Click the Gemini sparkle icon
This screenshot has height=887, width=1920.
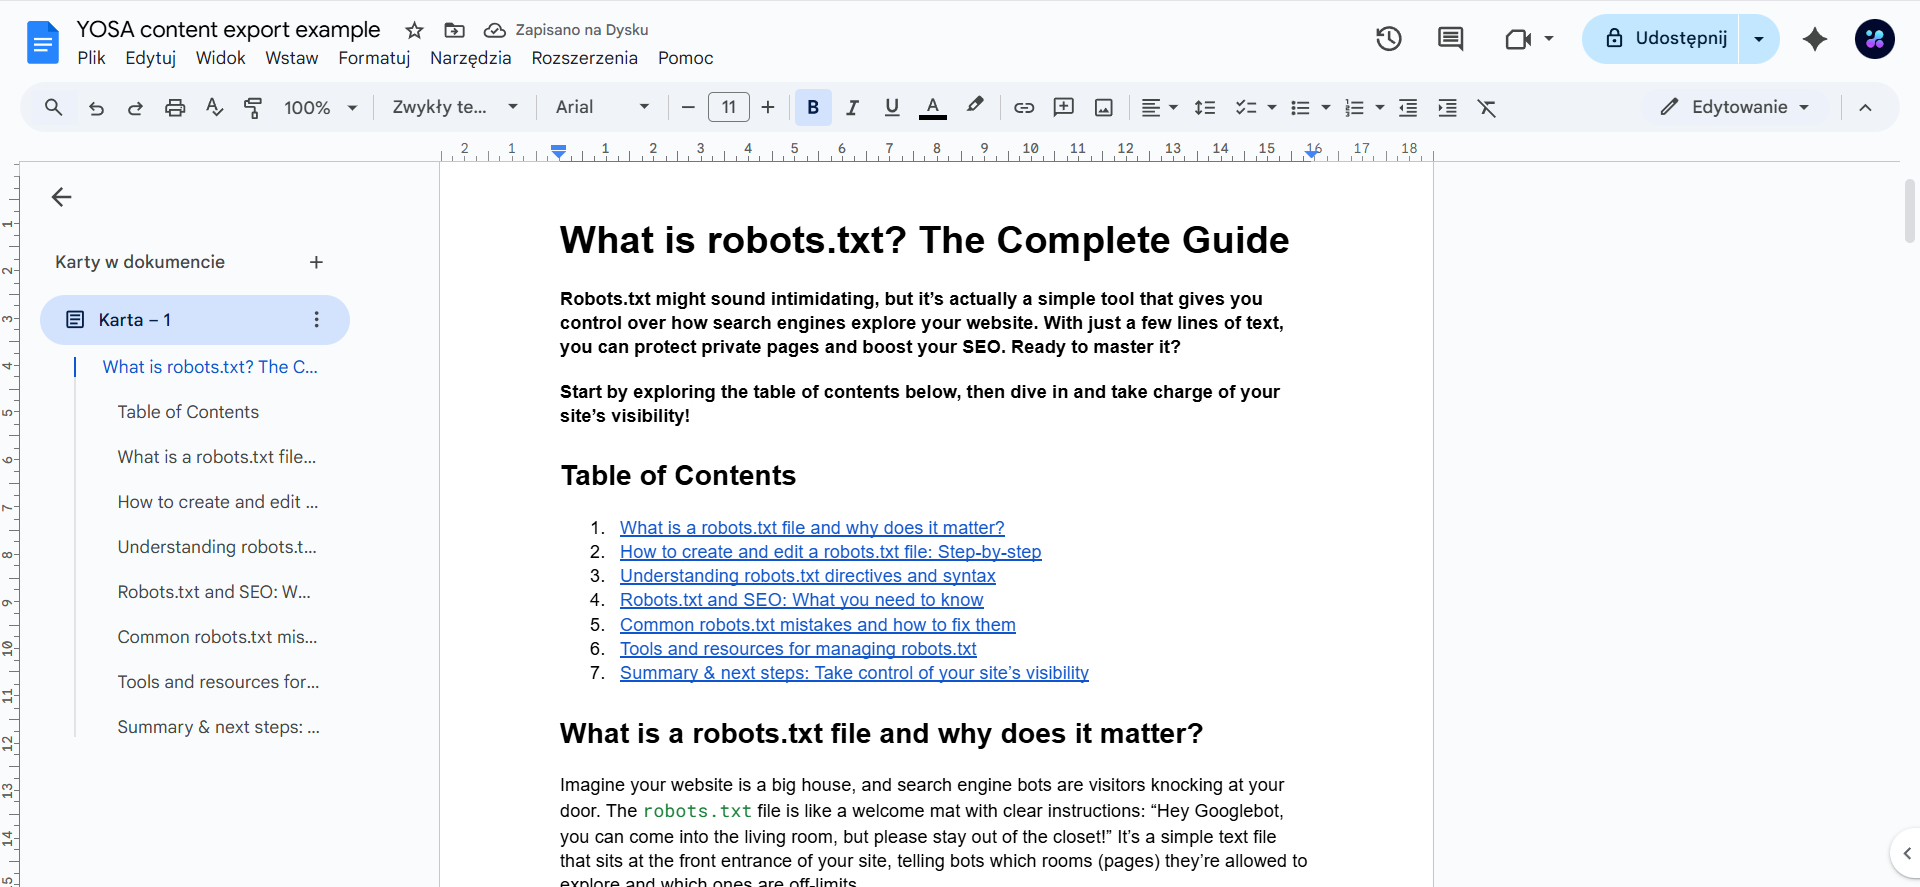[1814, 39]
